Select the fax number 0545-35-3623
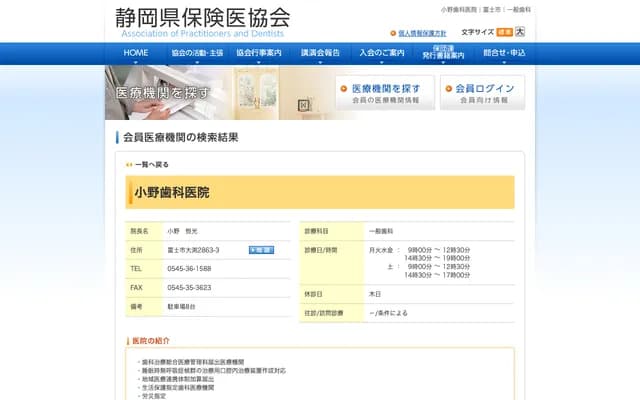The height and width of the screenshot is (400, 640). point(189,287)
